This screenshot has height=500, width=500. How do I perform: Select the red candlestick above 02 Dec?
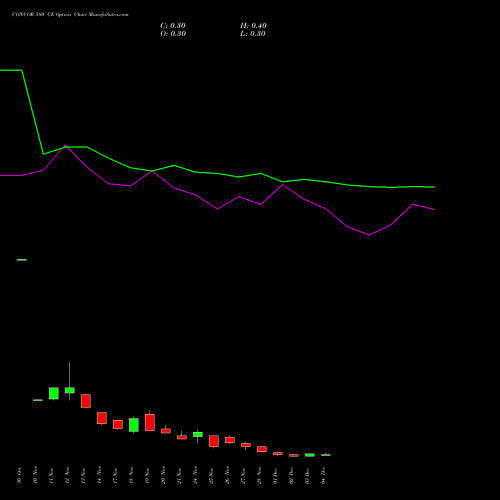[294, 455]
